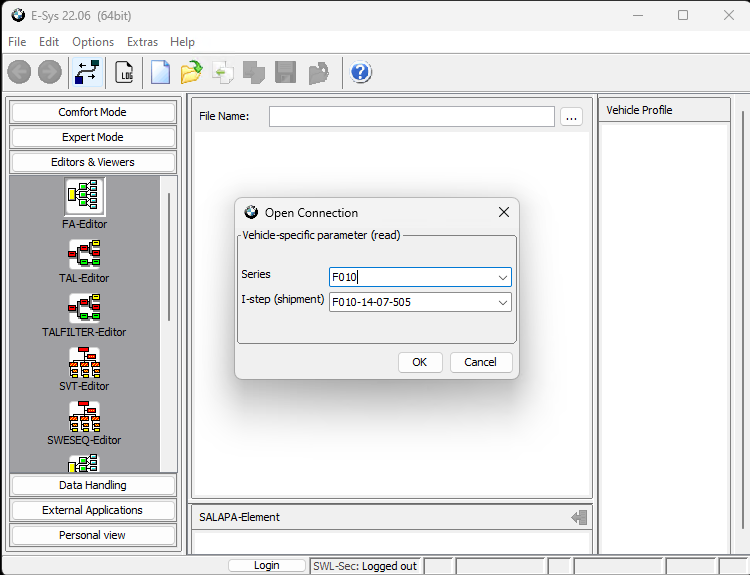This screenshot has width=750, height=575.
Task: Click the New document toolbar icon
Action: [160, 72]
